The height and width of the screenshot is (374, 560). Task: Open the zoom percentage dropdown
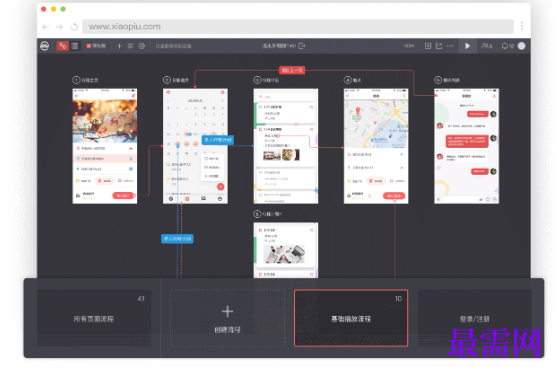409,46
